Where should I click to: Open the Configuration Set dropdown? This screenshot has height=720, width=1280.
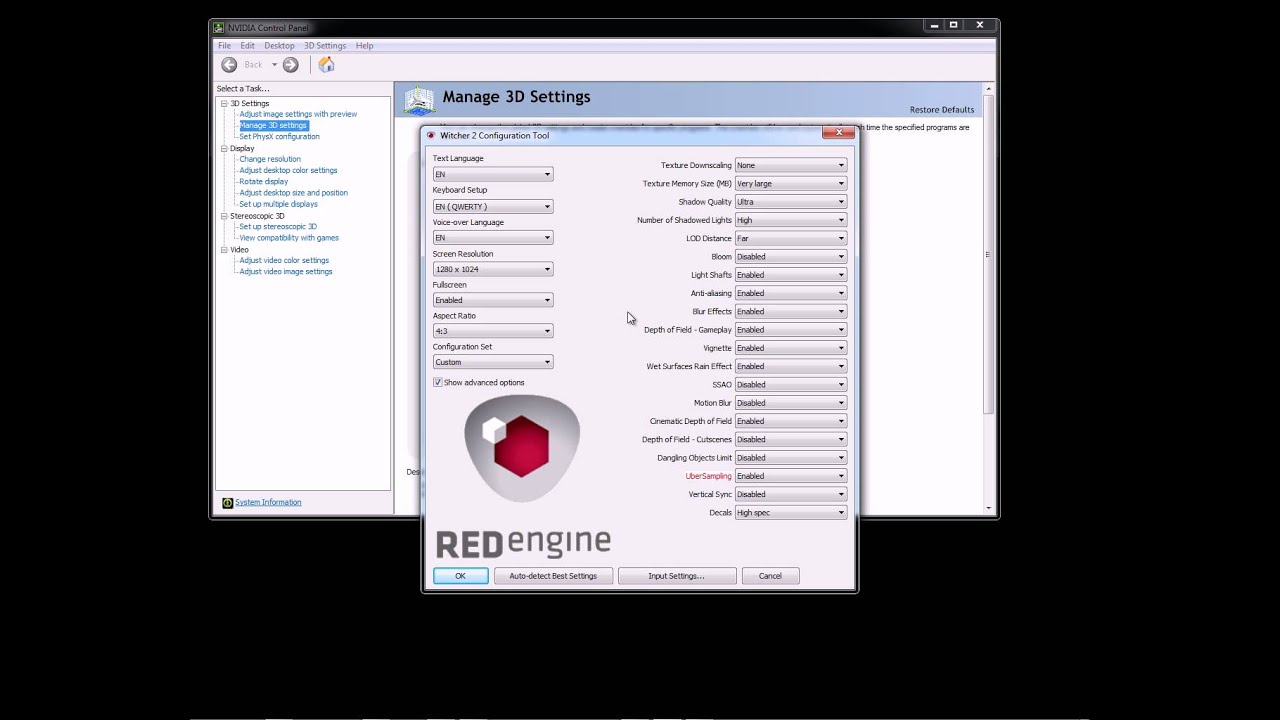point(493,362)
